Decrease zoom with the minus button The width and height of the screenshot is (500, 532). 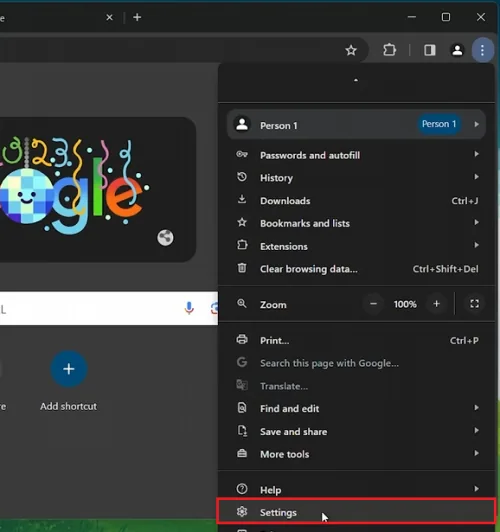[x=373, y=304]
